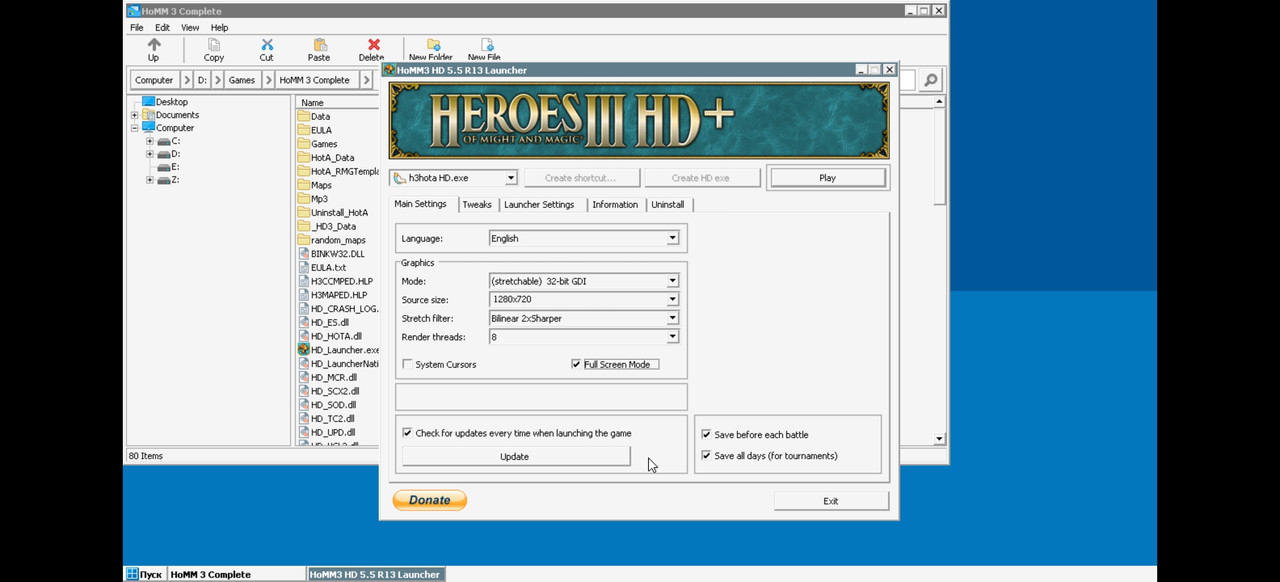Open the Language dropdown
The width and height of the screenshot is (1280, 582).
pyautogui.click(x=672, y=238)
